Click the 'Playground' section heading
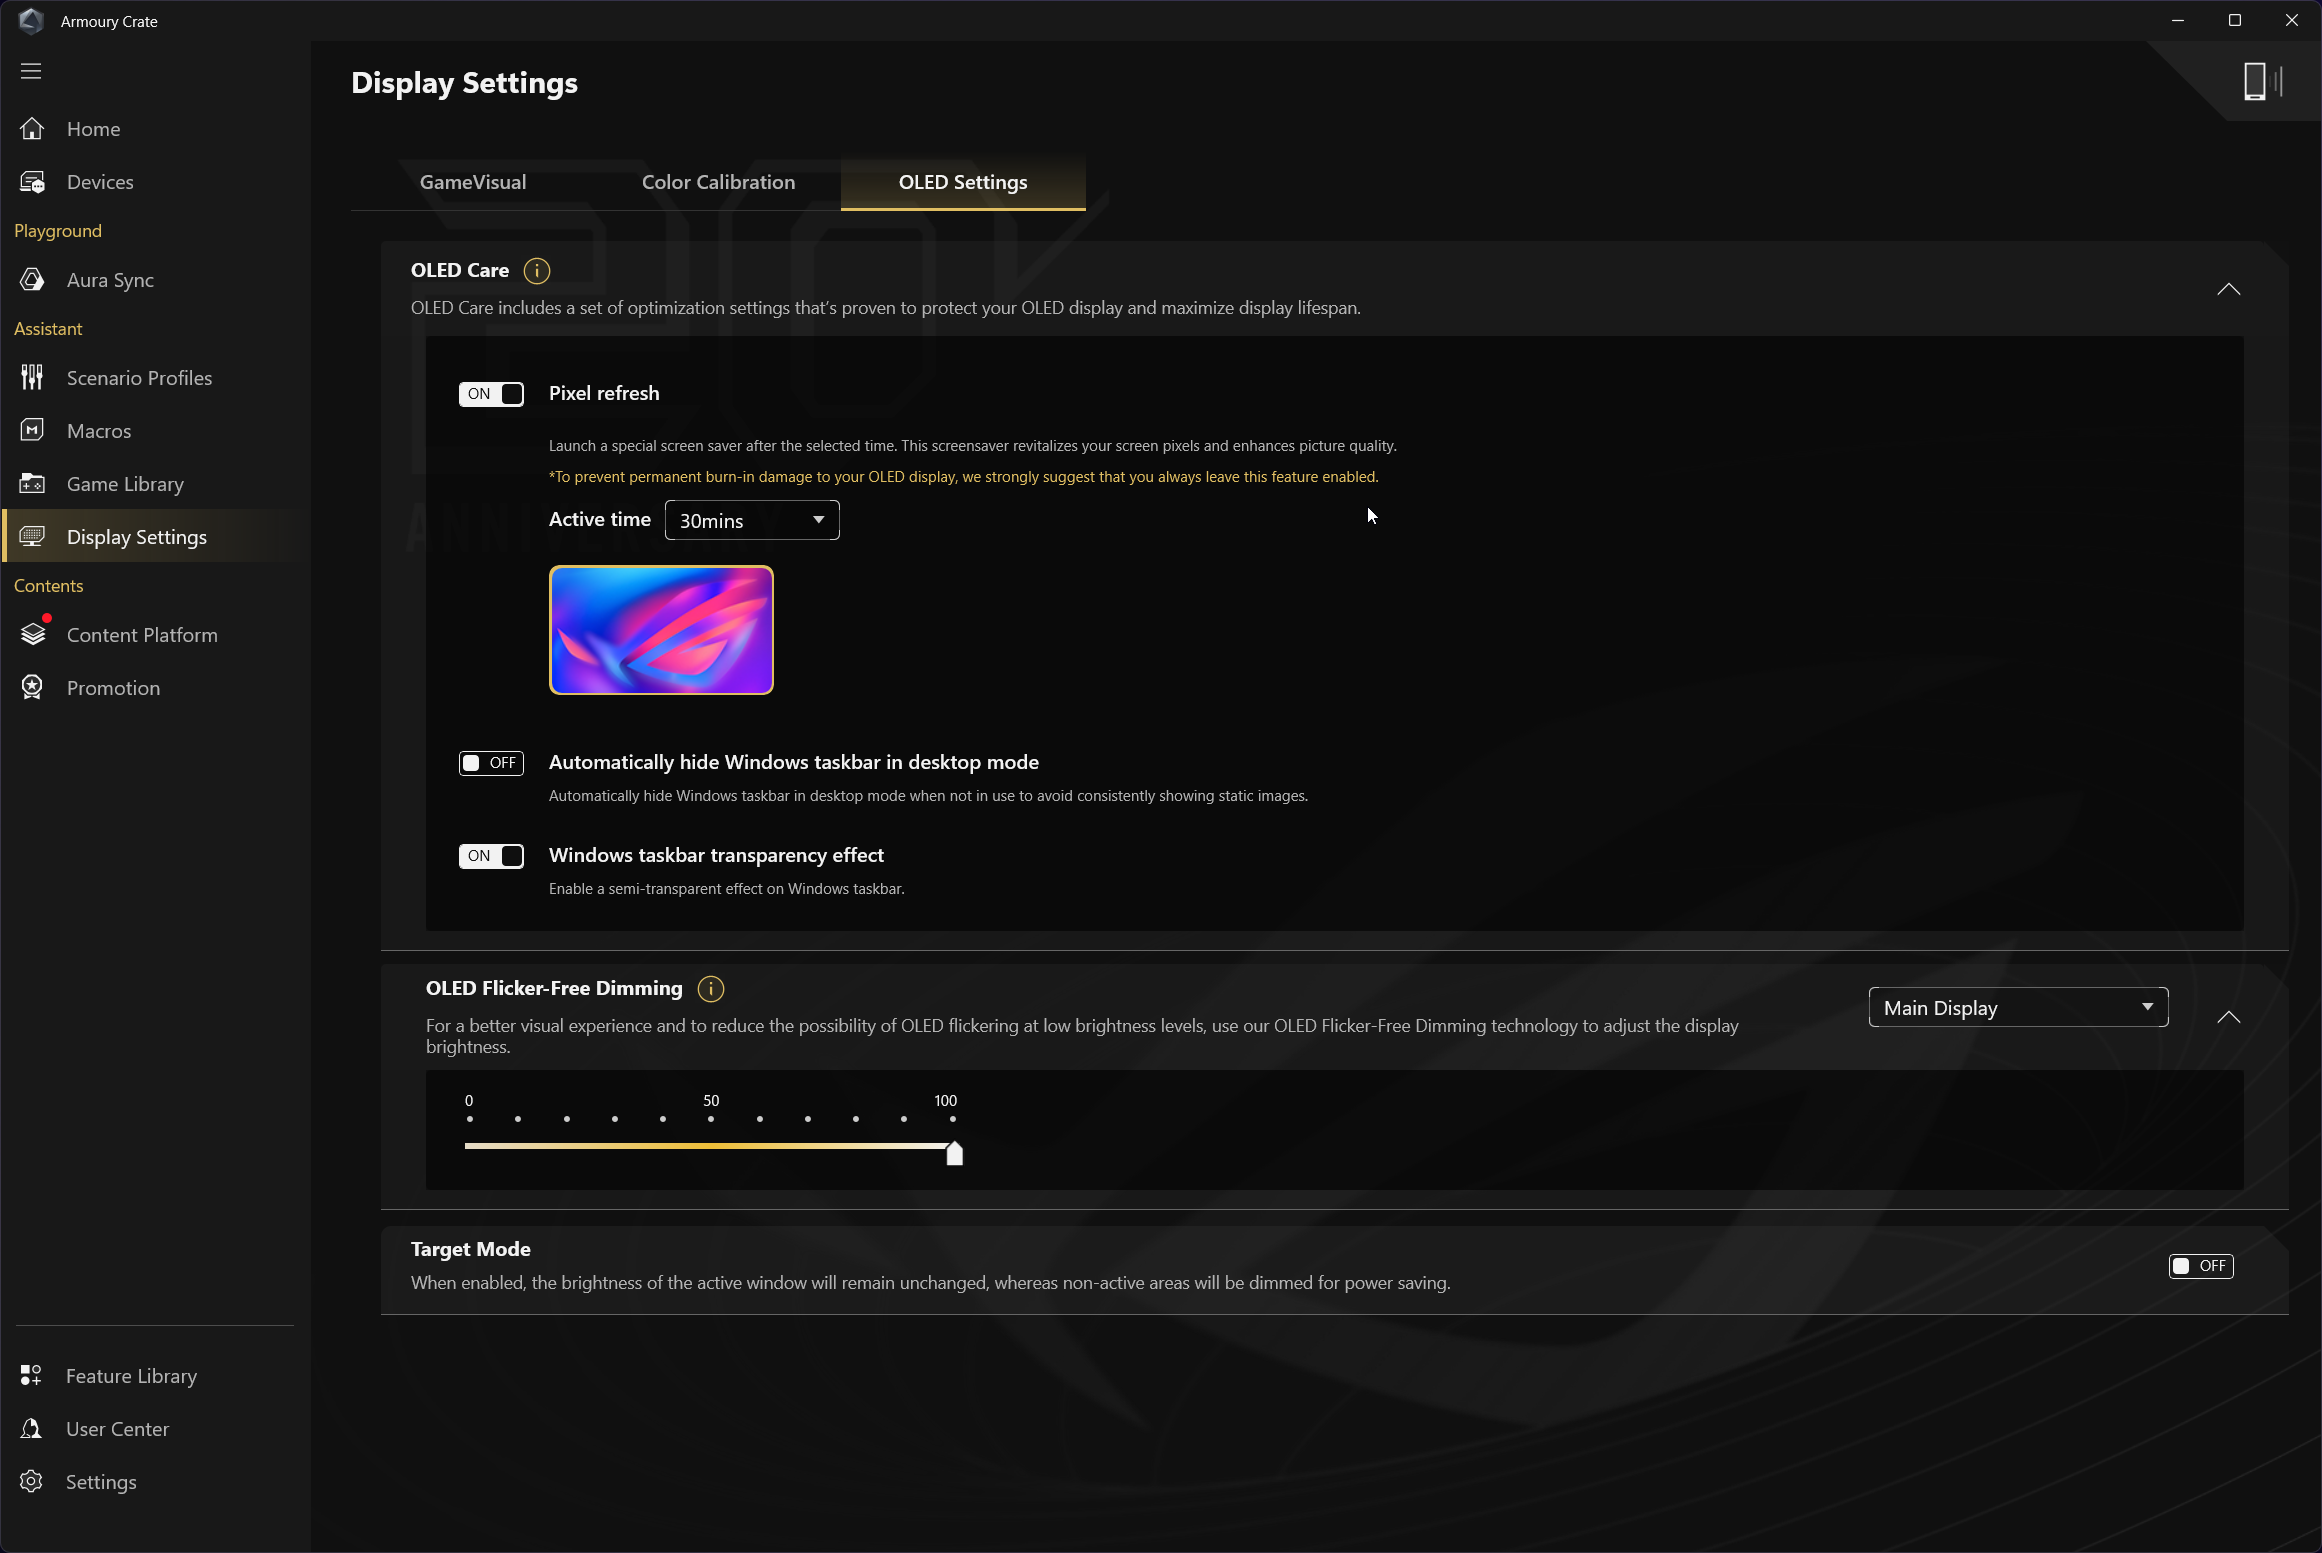 [x=58, y=231]
